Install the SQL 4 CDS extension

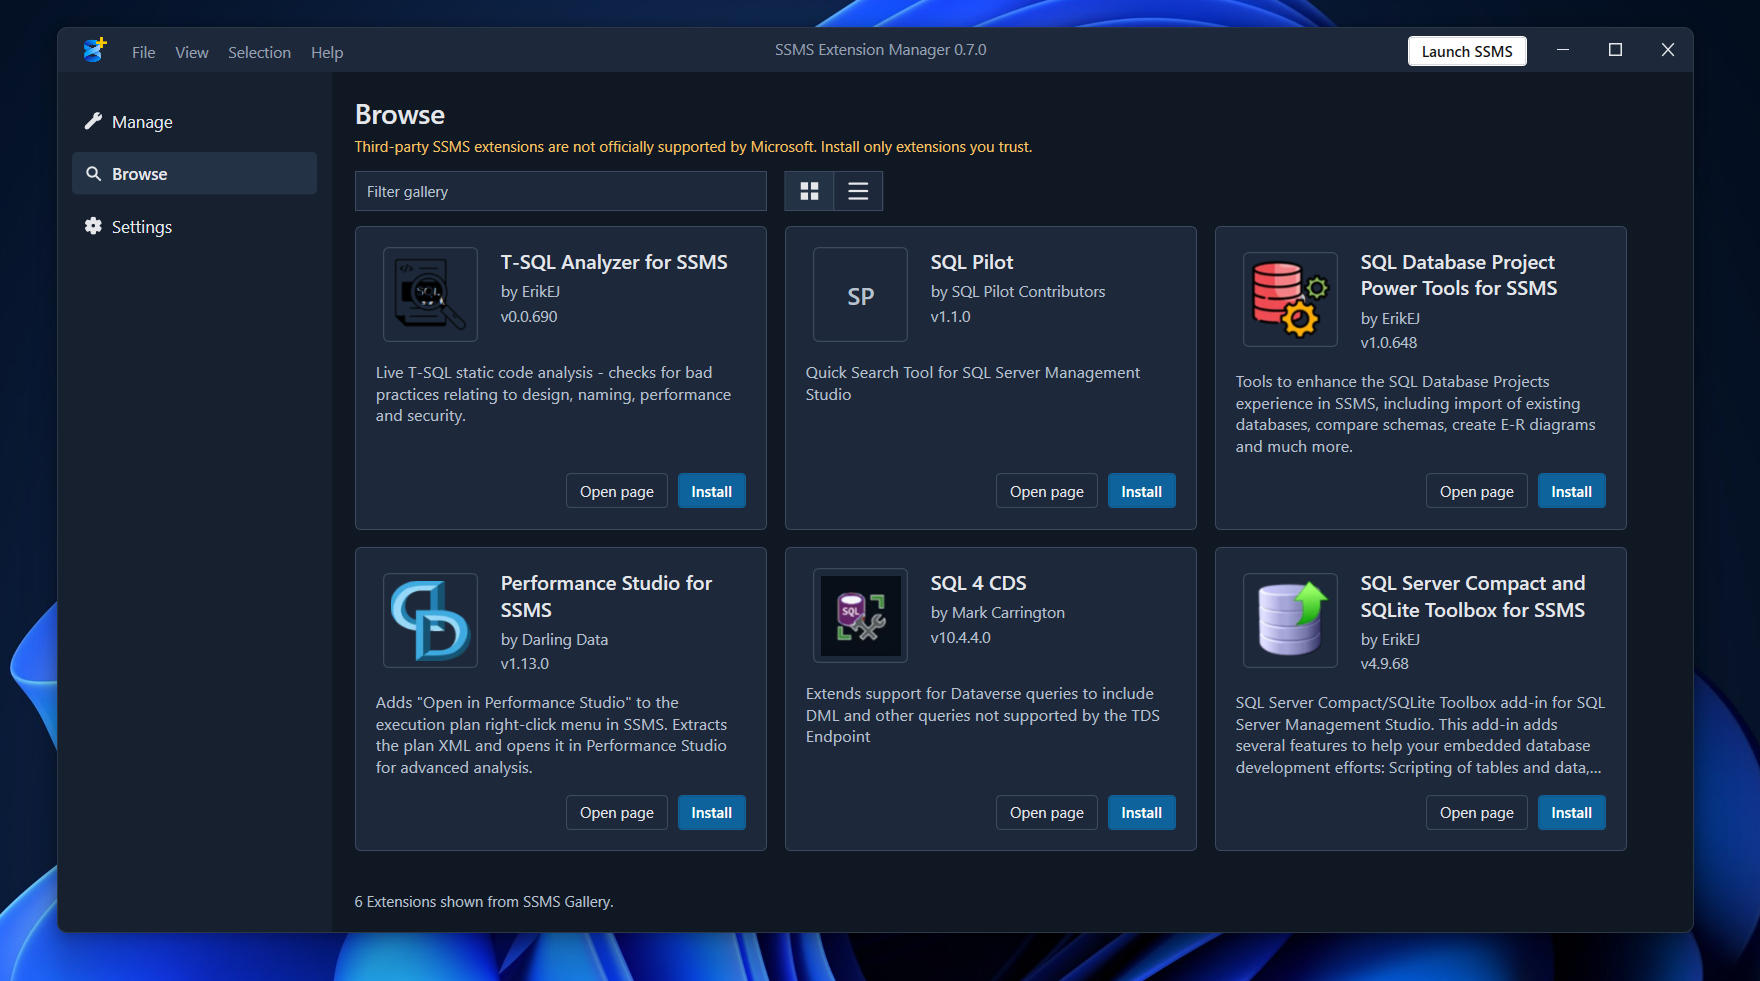(1142, 812)
